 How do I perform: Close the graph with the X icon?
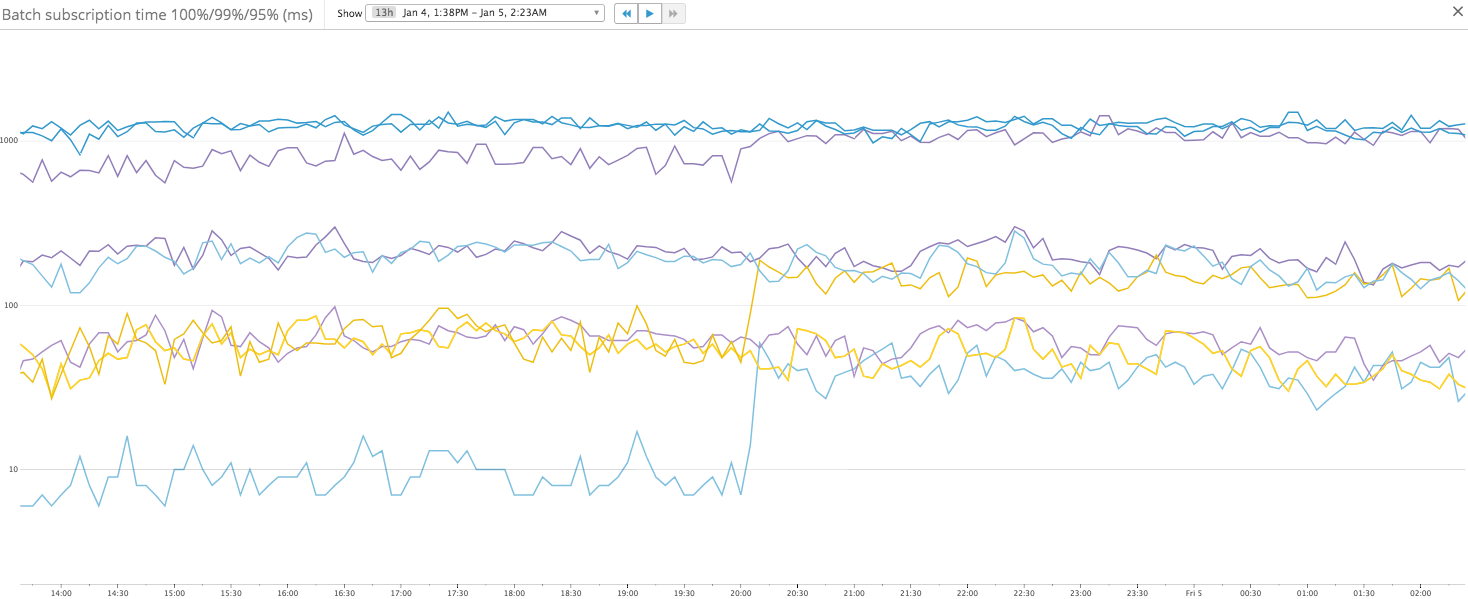[x=1456, y=12]
